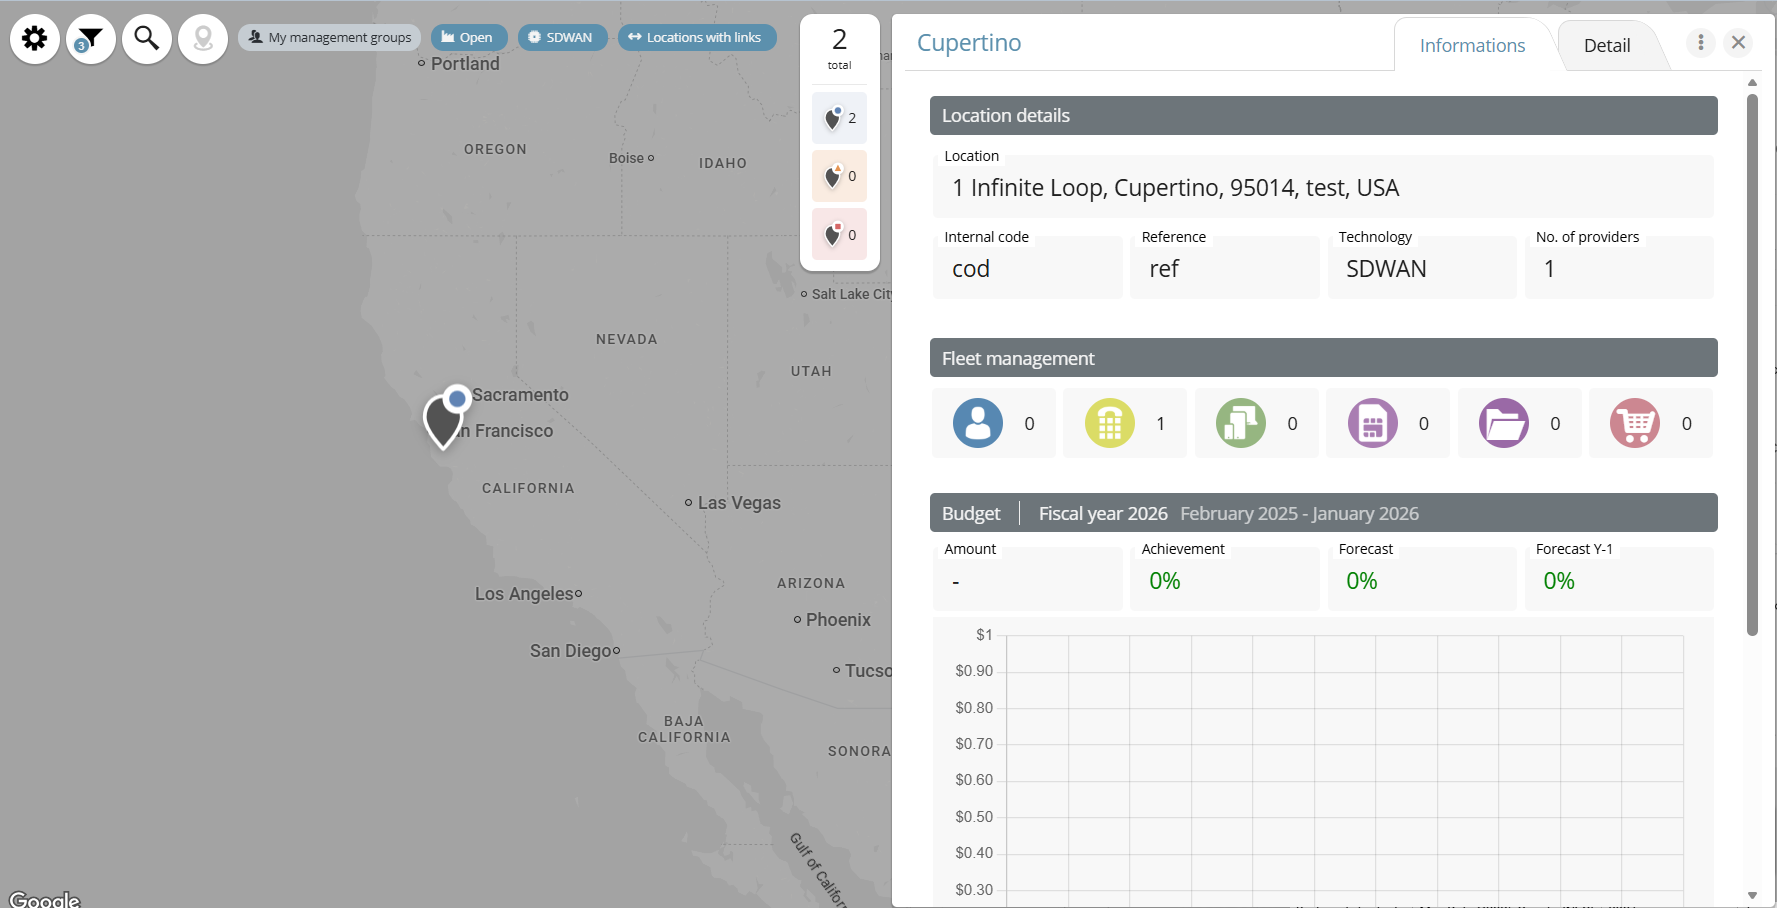Image resolution: width=1777 pixels, height=908 pixels.
Task: Open the blue user icon in Fleet management
Action: point(977,423)
